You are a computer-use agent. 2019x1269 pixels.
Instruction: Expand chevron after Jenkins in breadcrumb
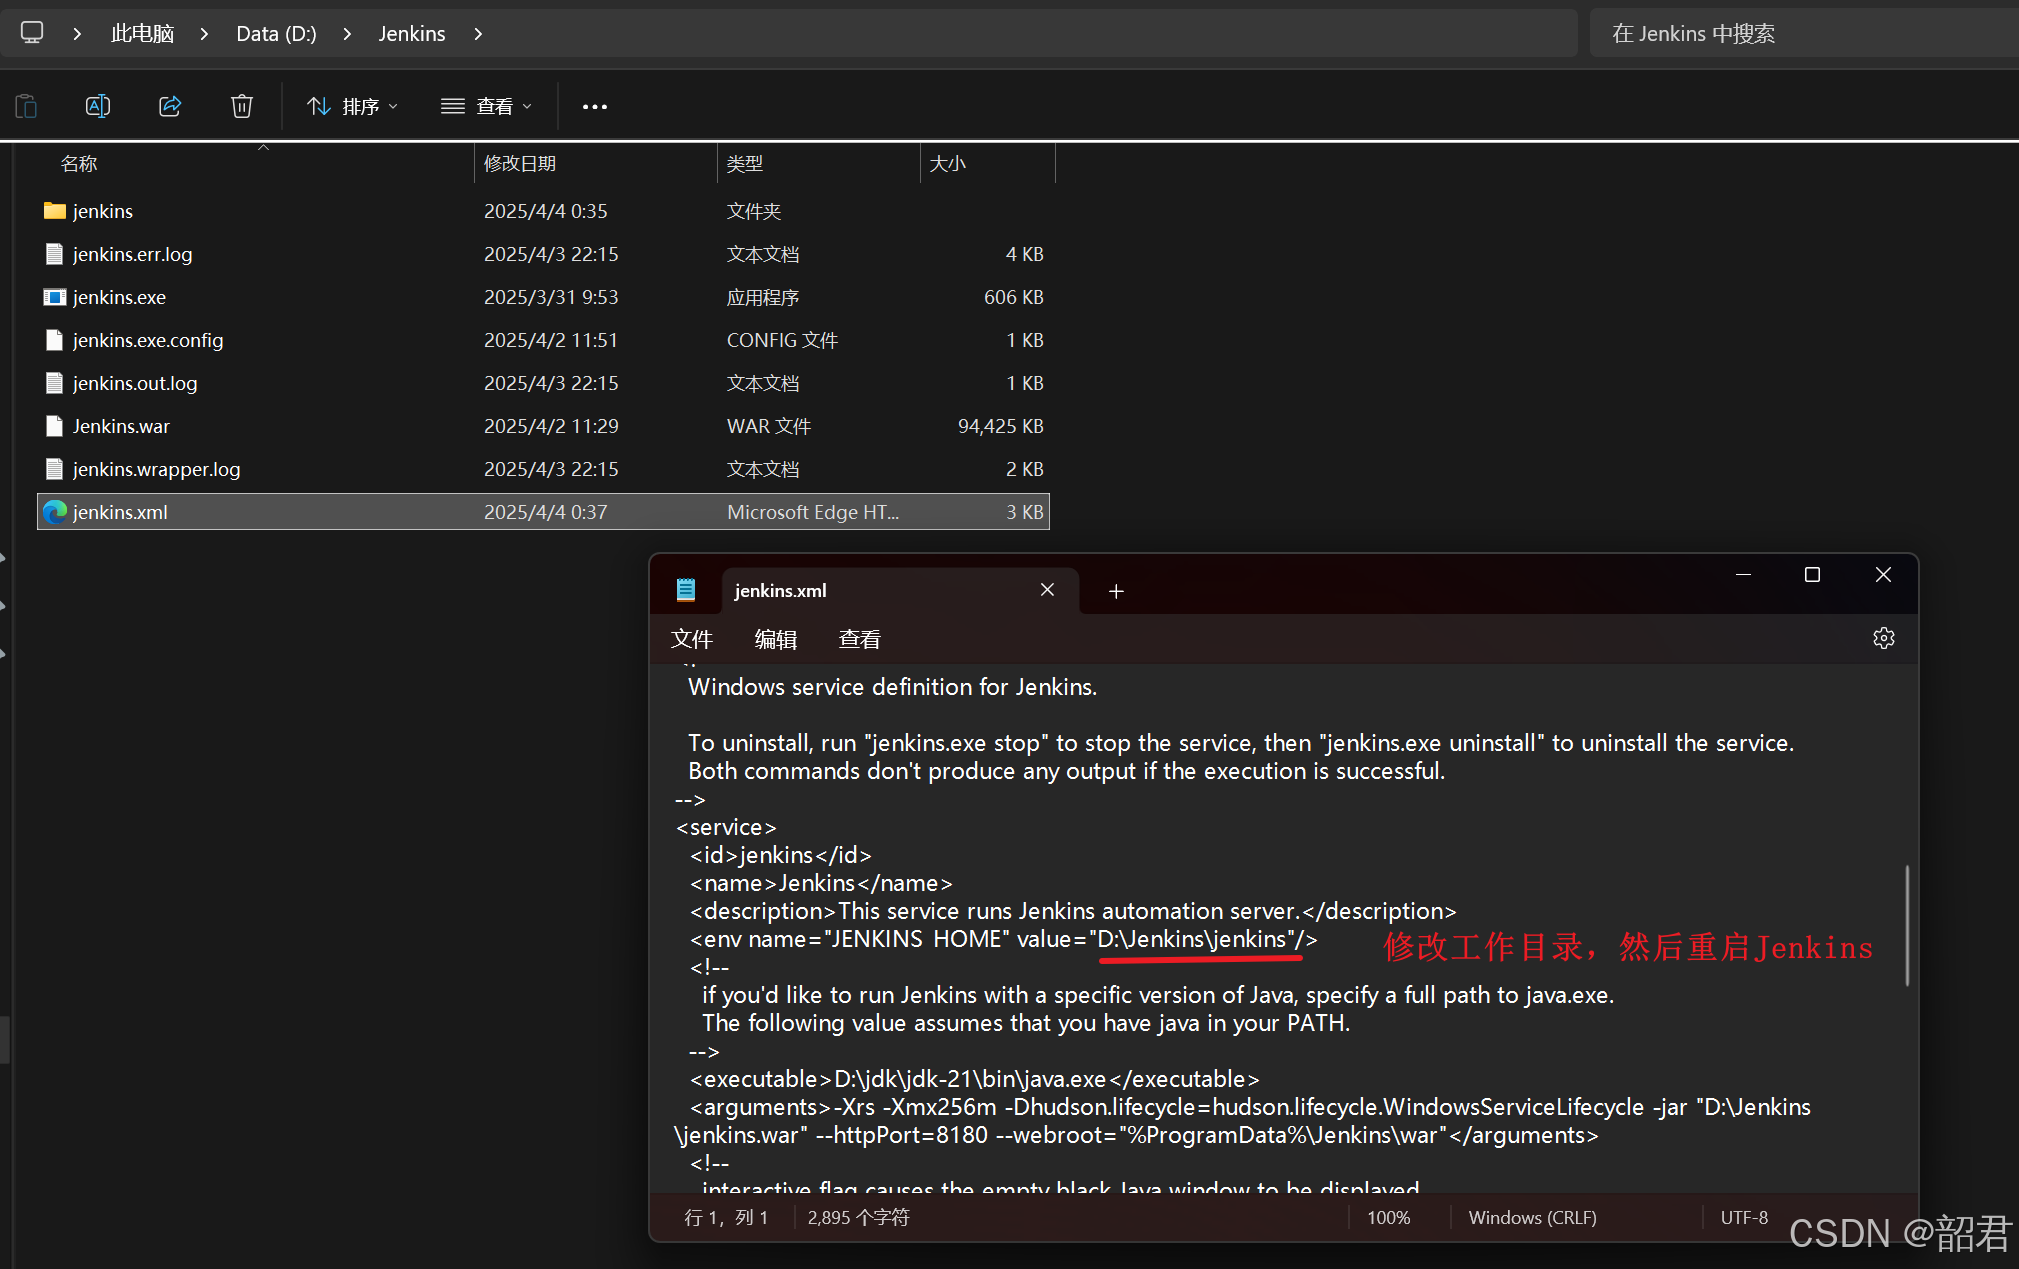click(478, 34)
